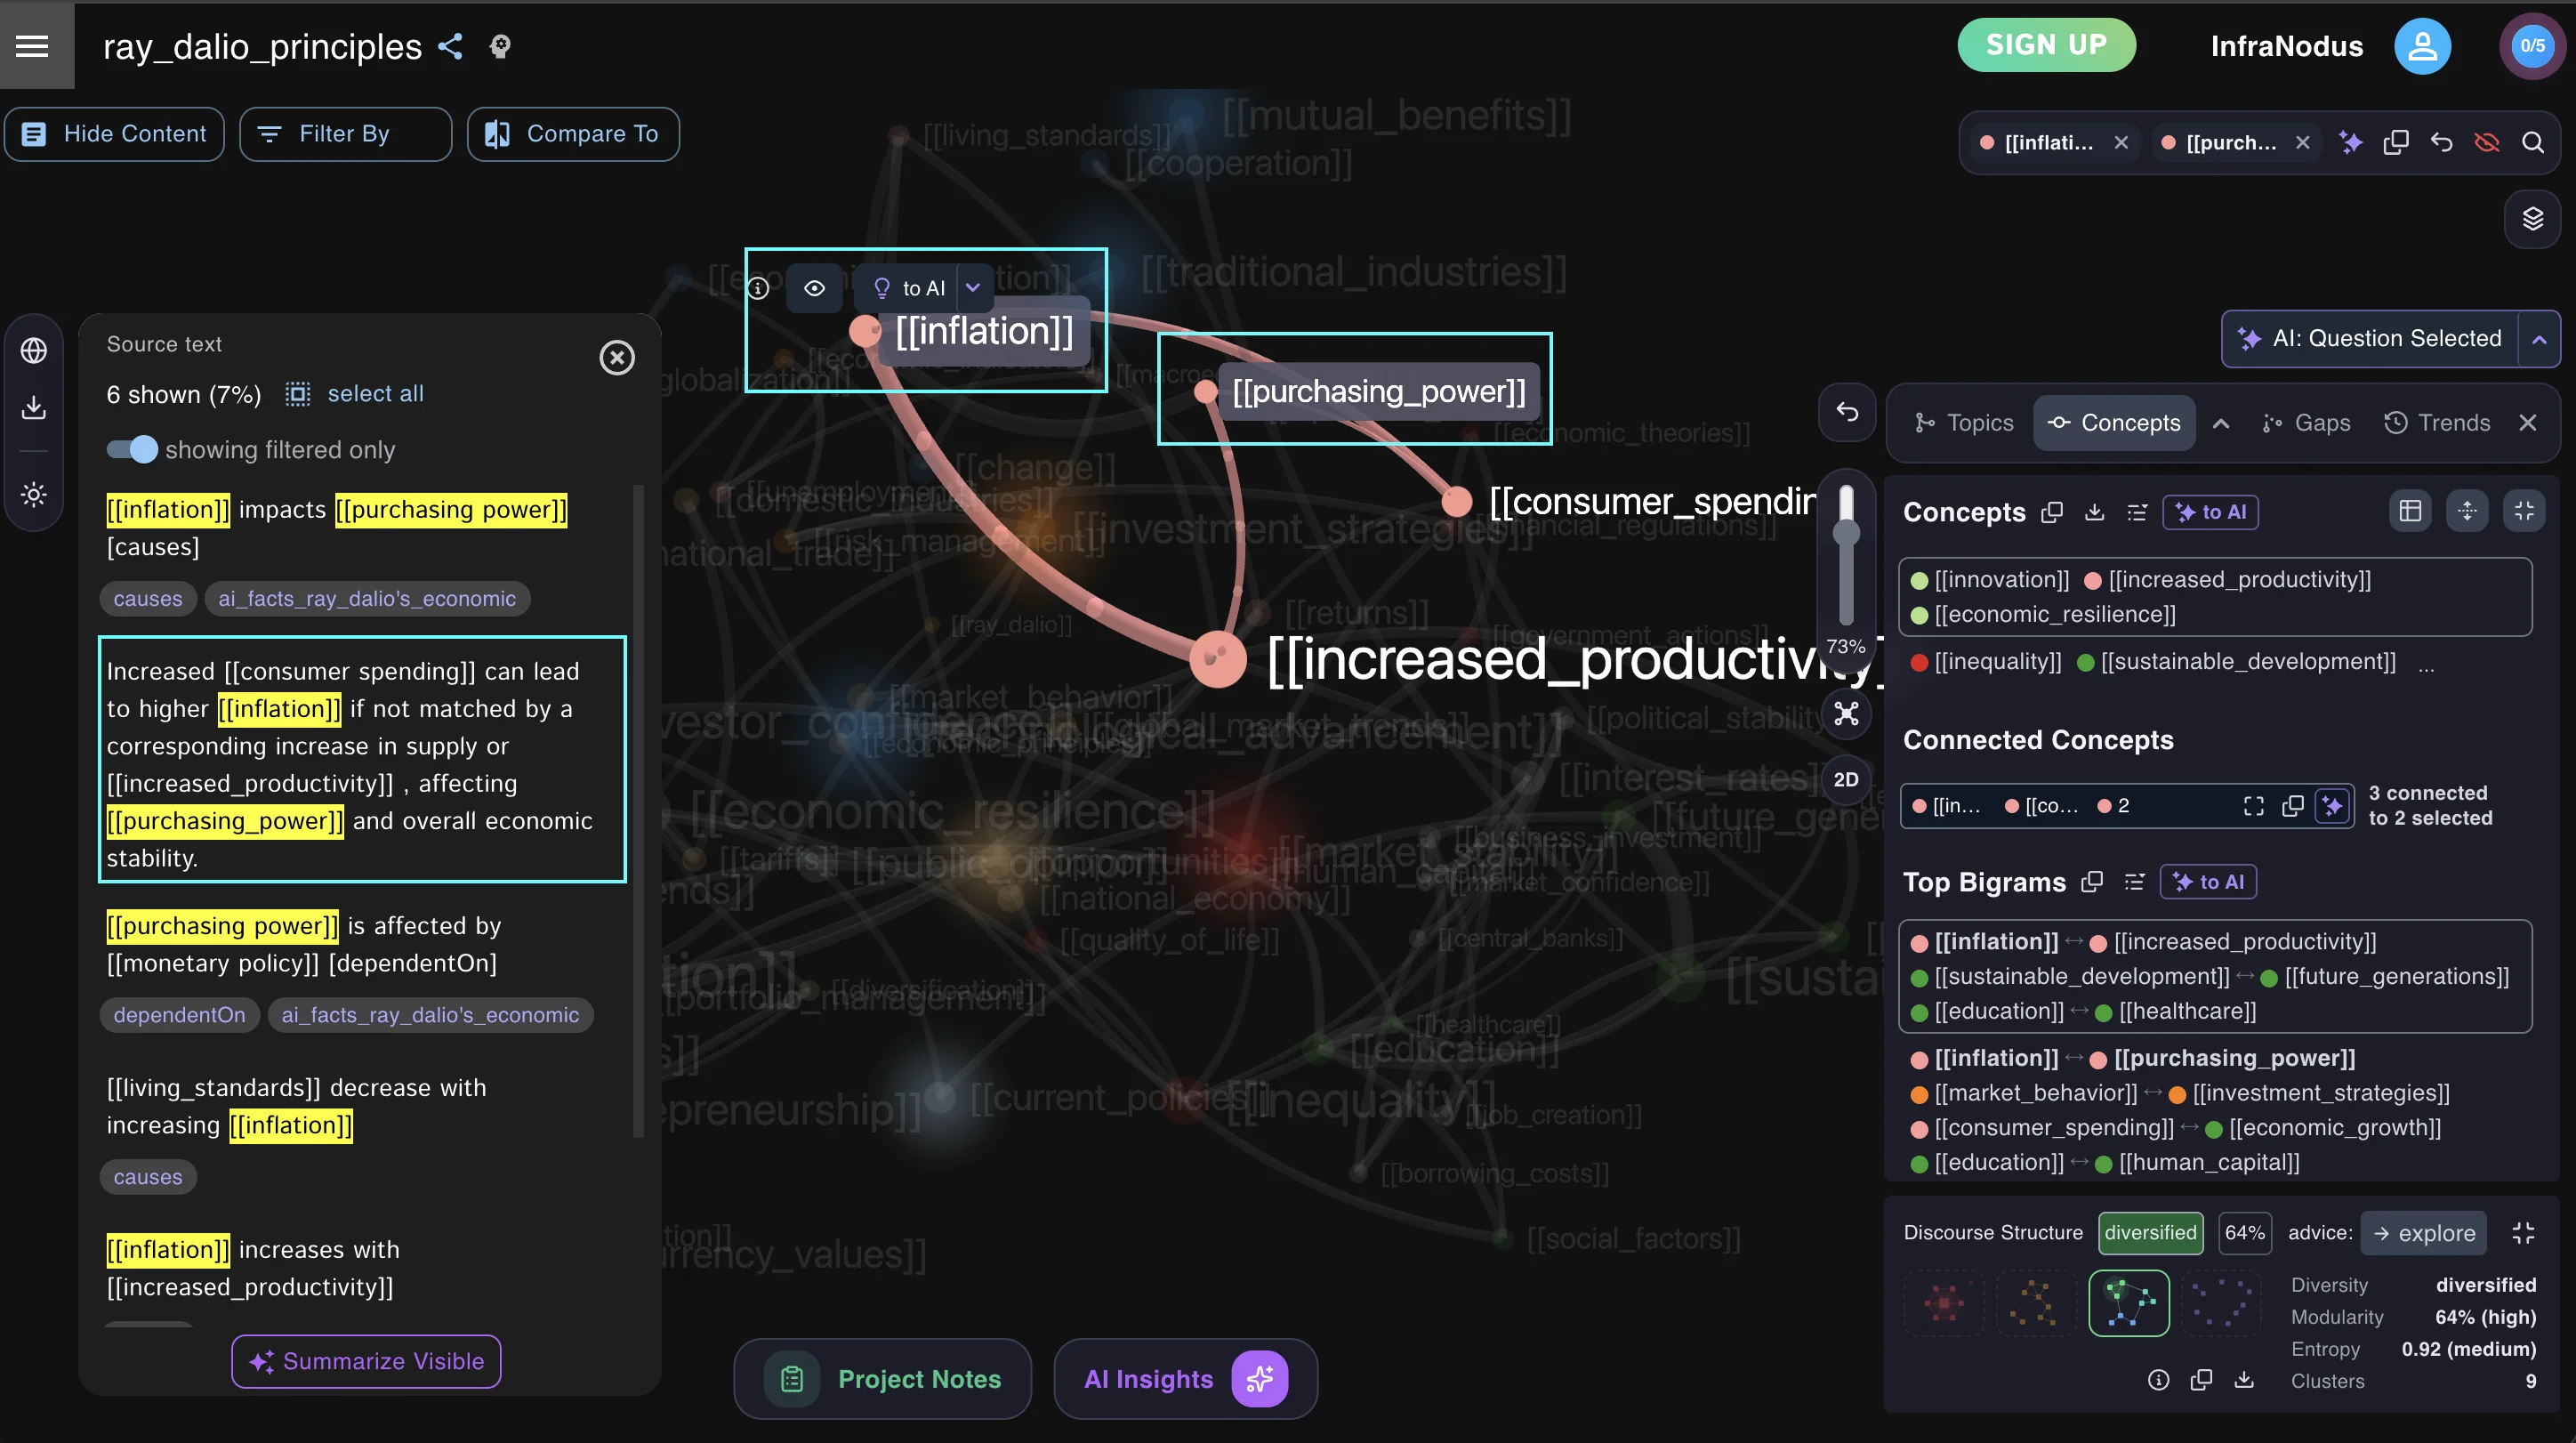This screenshot has width=2576, height=1443.
Task: Click the source text panel scrollbar
Action: 638,810
